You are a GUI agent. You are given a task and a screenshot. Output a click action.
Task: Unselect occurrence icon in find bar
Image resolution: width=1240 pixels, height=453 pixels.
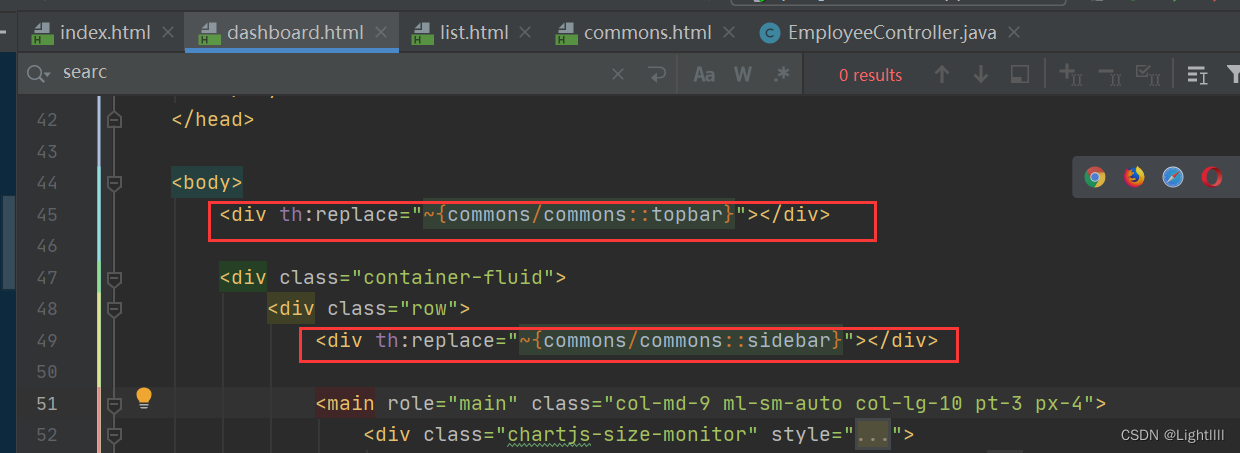coord(1109,74)
